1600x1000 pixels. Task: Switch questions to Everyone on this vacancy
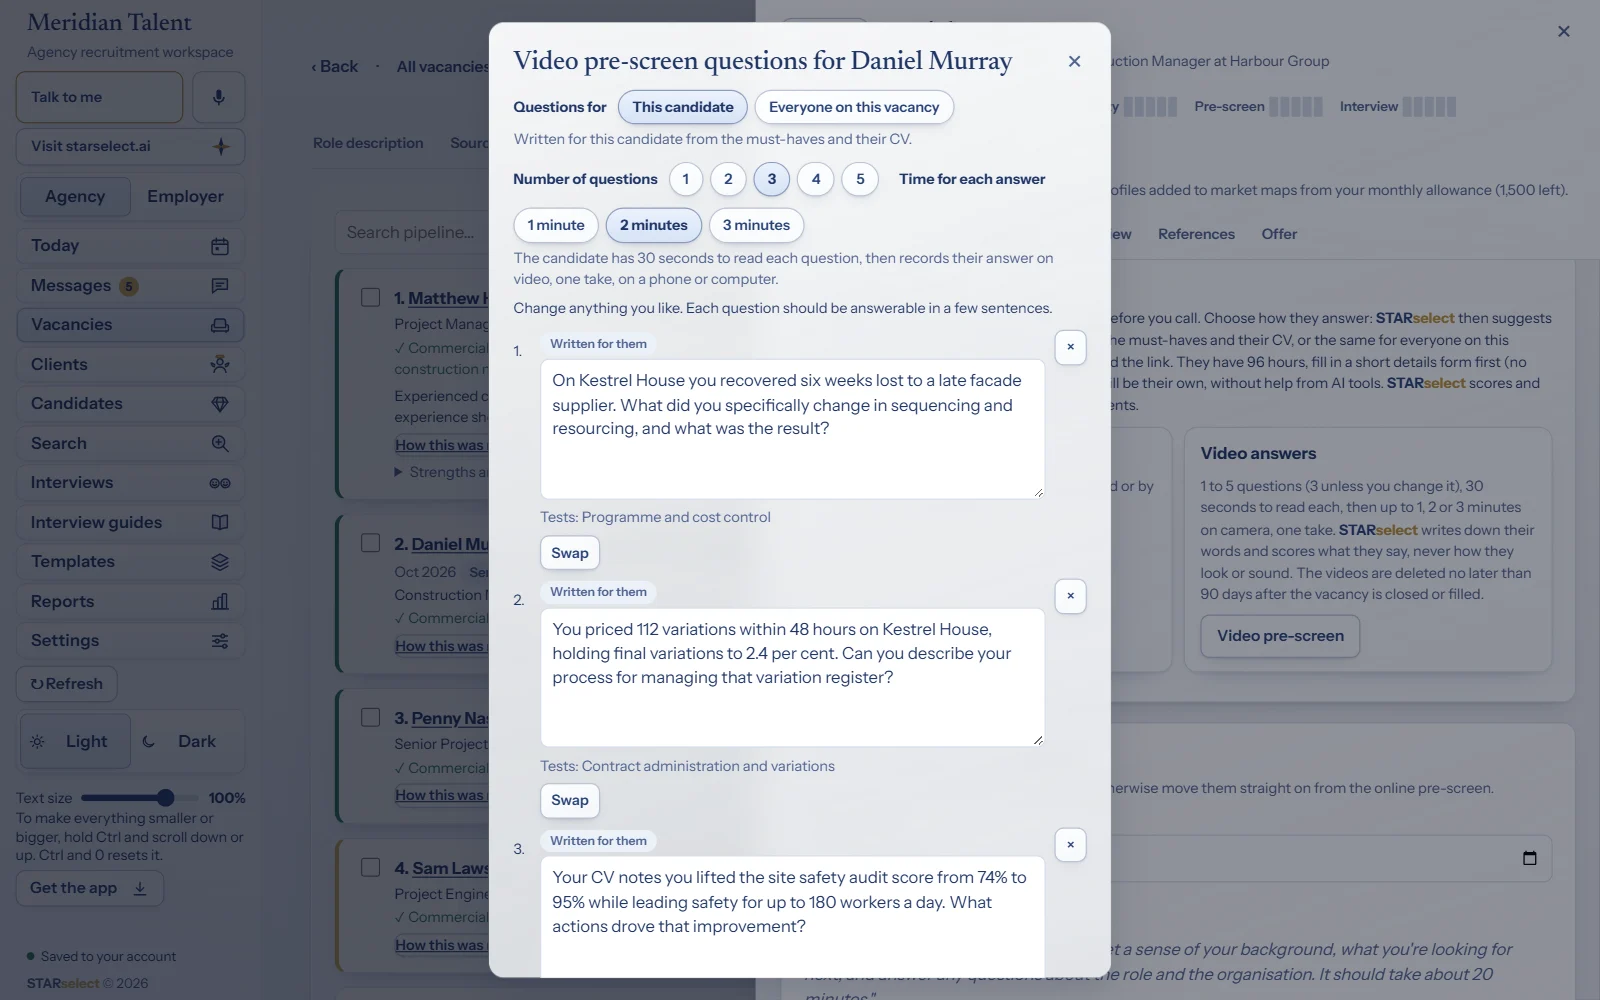[x=854, y=107]
